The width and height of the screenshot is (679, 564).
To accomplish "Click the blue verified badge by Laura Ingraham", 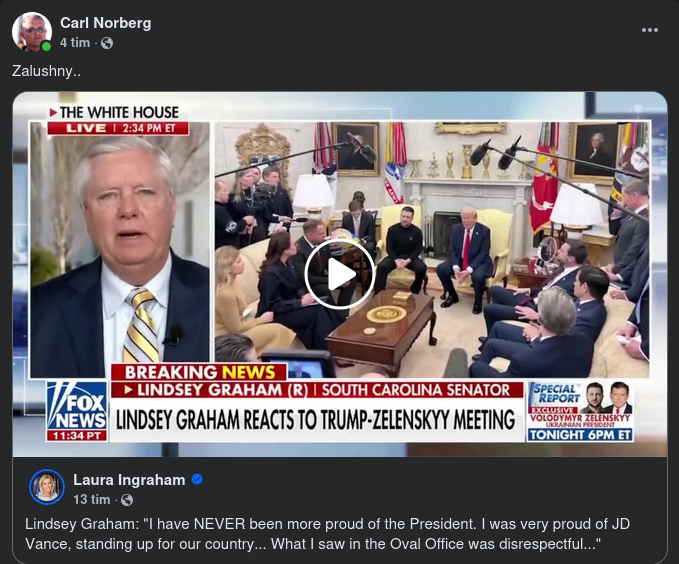I will tap(197, 480).
